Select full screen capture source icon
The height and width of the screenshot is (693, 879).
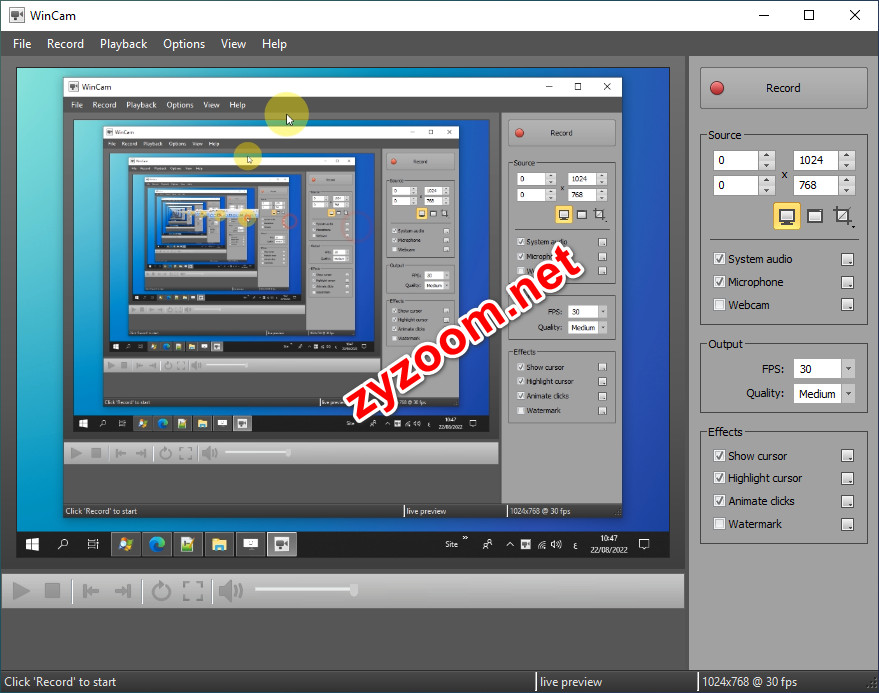point(787,216)
